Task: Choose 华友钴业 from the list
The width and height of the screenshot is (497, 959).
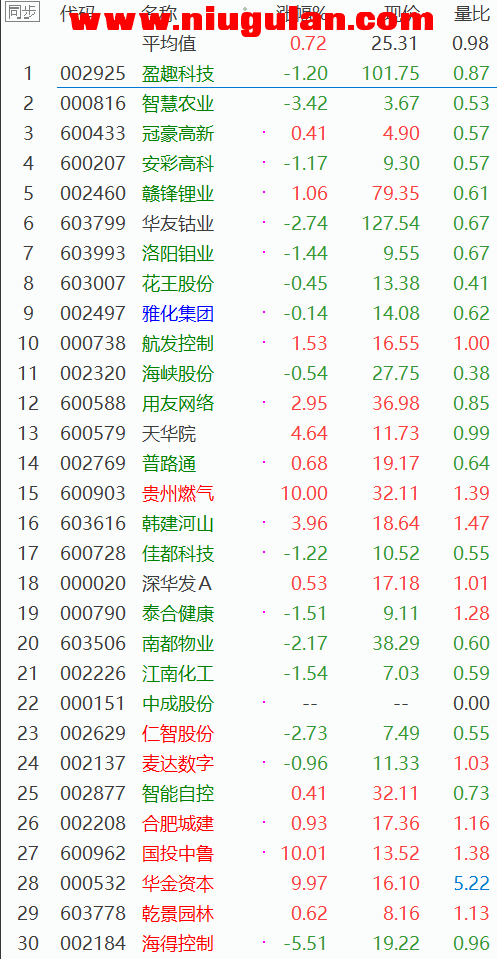Action: 178,223
